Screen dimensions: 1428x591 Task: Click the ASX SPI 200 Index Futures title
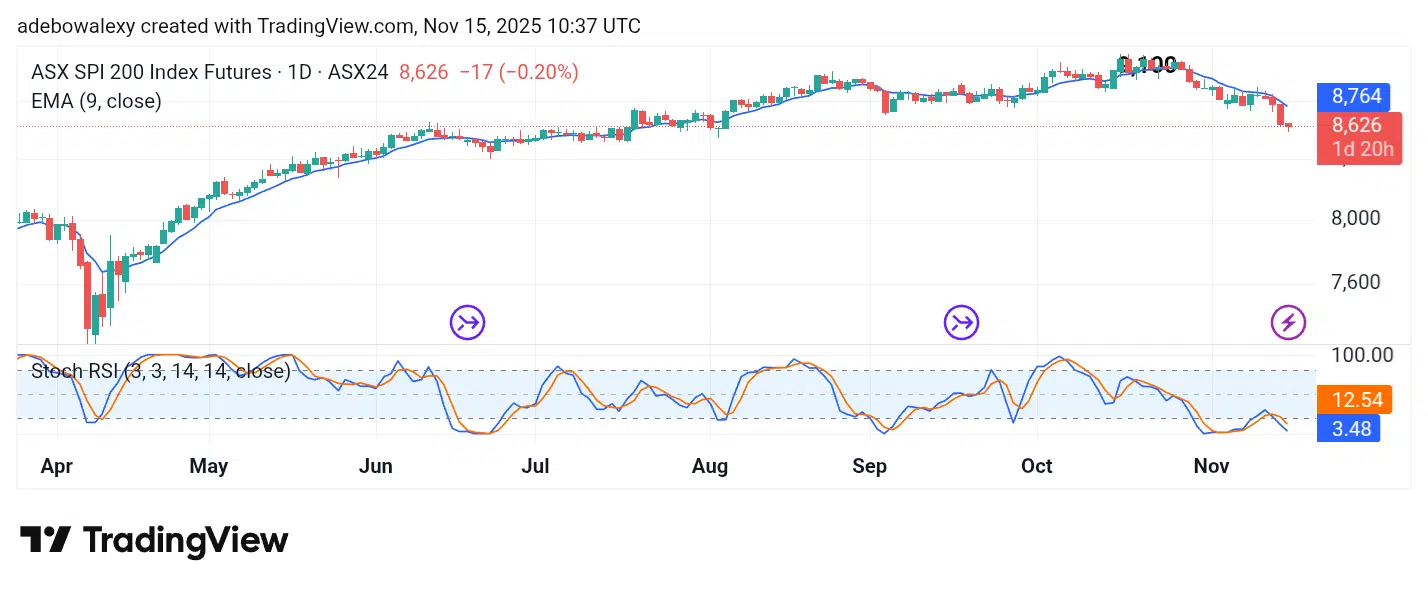pyautogui.click(x=151, y=72)
